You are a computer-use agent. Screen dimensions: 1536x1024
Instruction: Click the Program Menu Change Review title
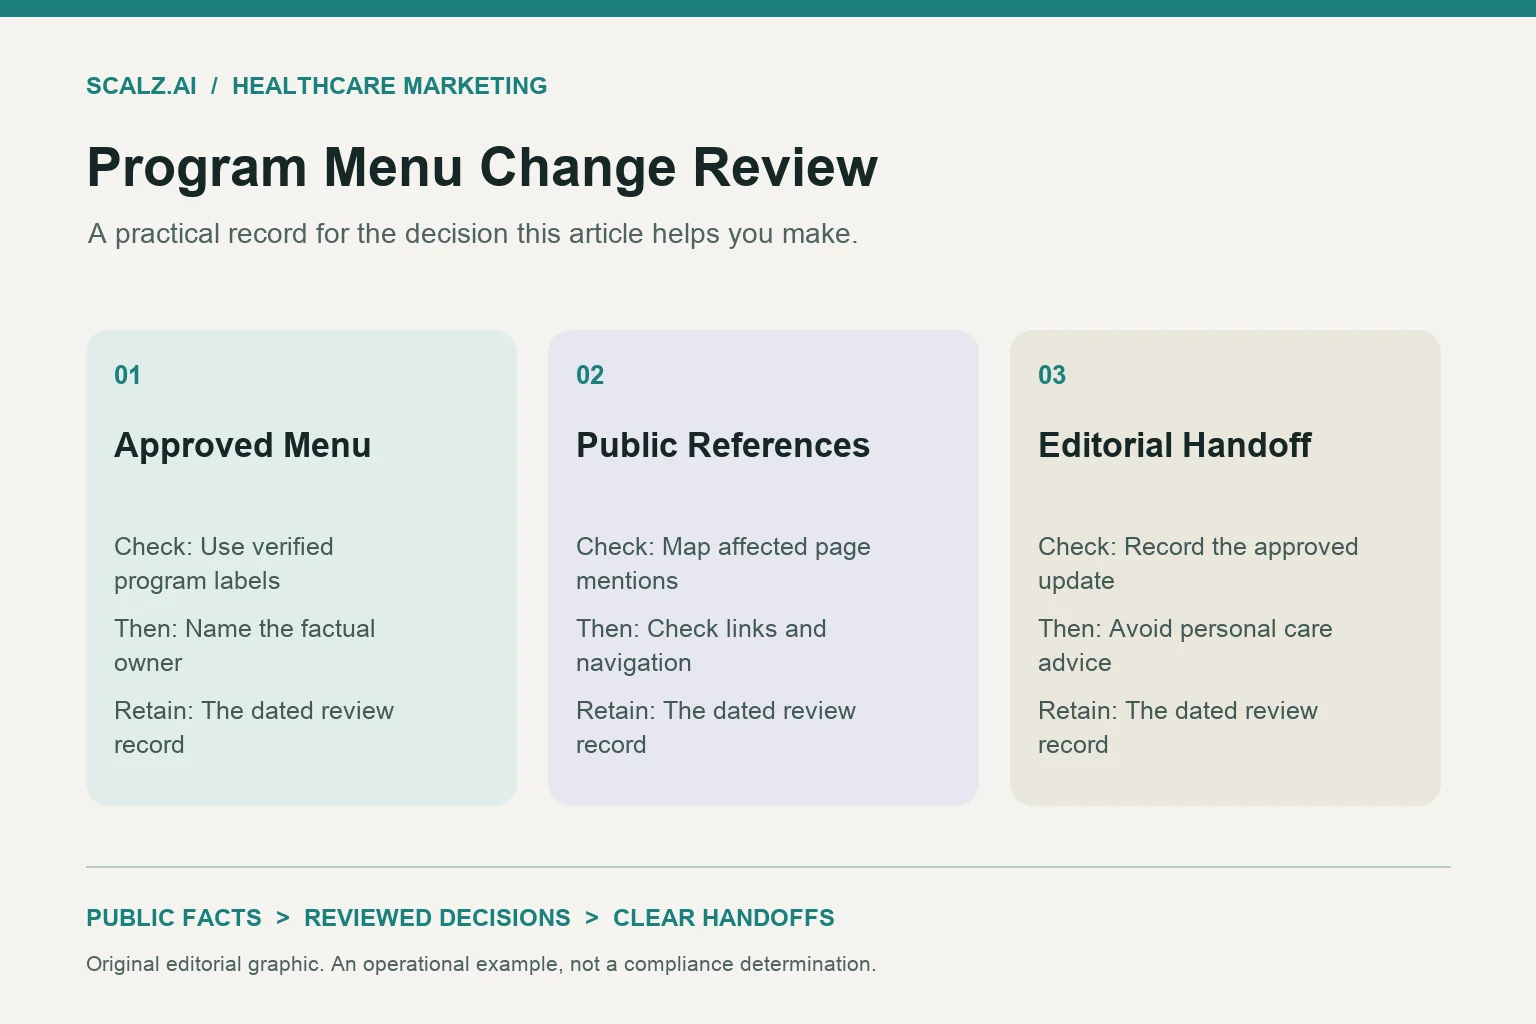click(x=482, y=167)
